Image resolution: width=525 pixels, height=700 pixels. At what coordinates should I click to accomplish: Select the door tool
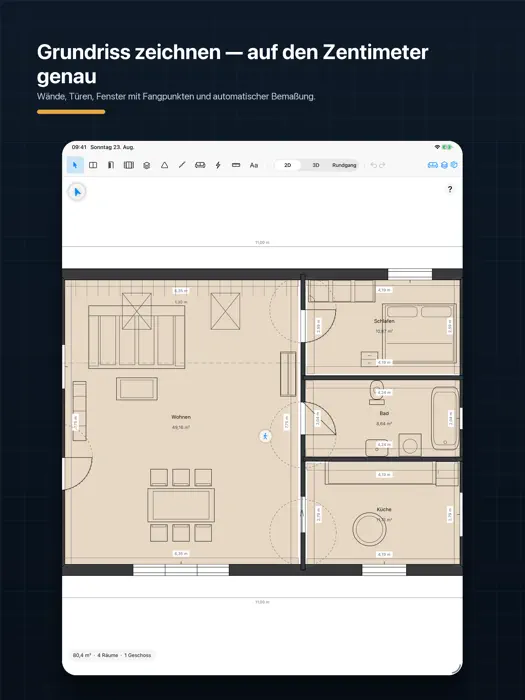(111, 165)
